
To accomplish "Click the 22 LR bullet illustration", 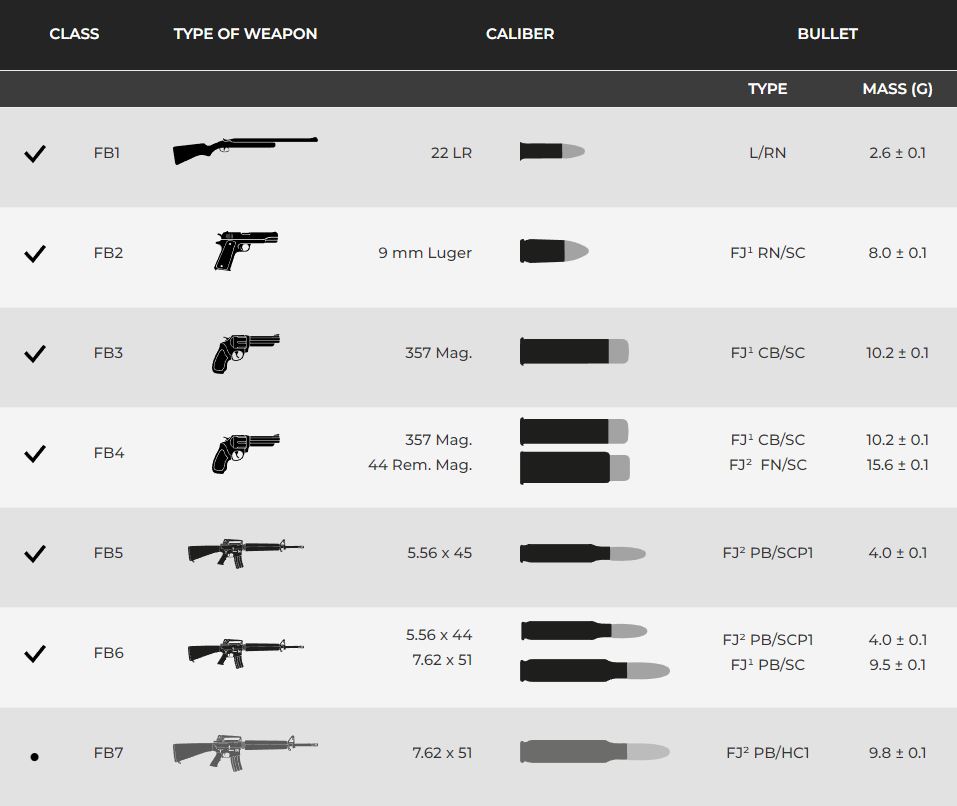I will pyautogui.click(x=552, y=152).
